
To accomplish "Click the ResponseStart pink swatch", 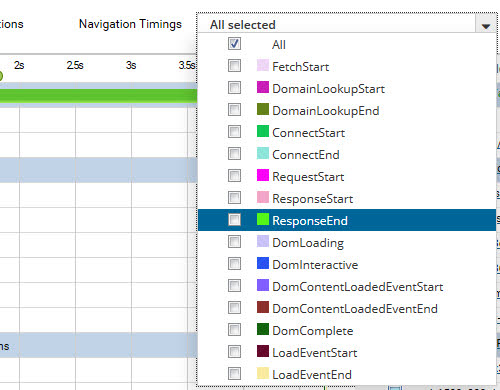I will [x=263, y=197].
